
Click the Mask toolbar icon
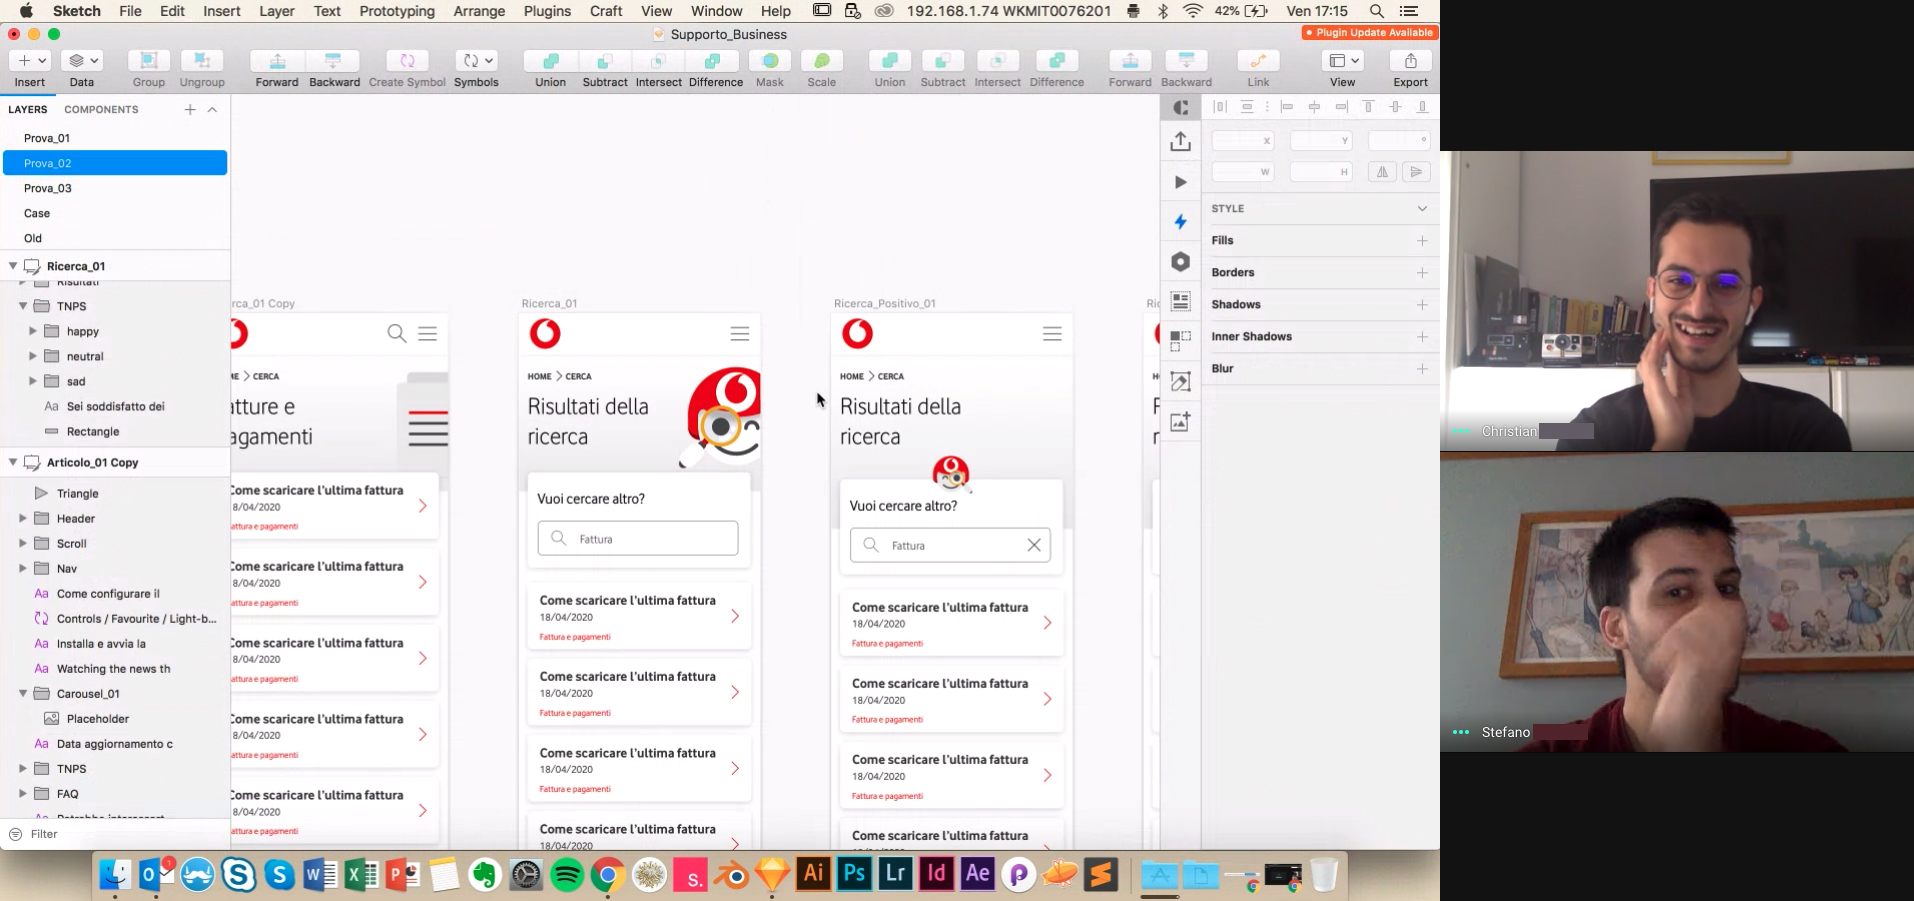click(x=770, y=61)
